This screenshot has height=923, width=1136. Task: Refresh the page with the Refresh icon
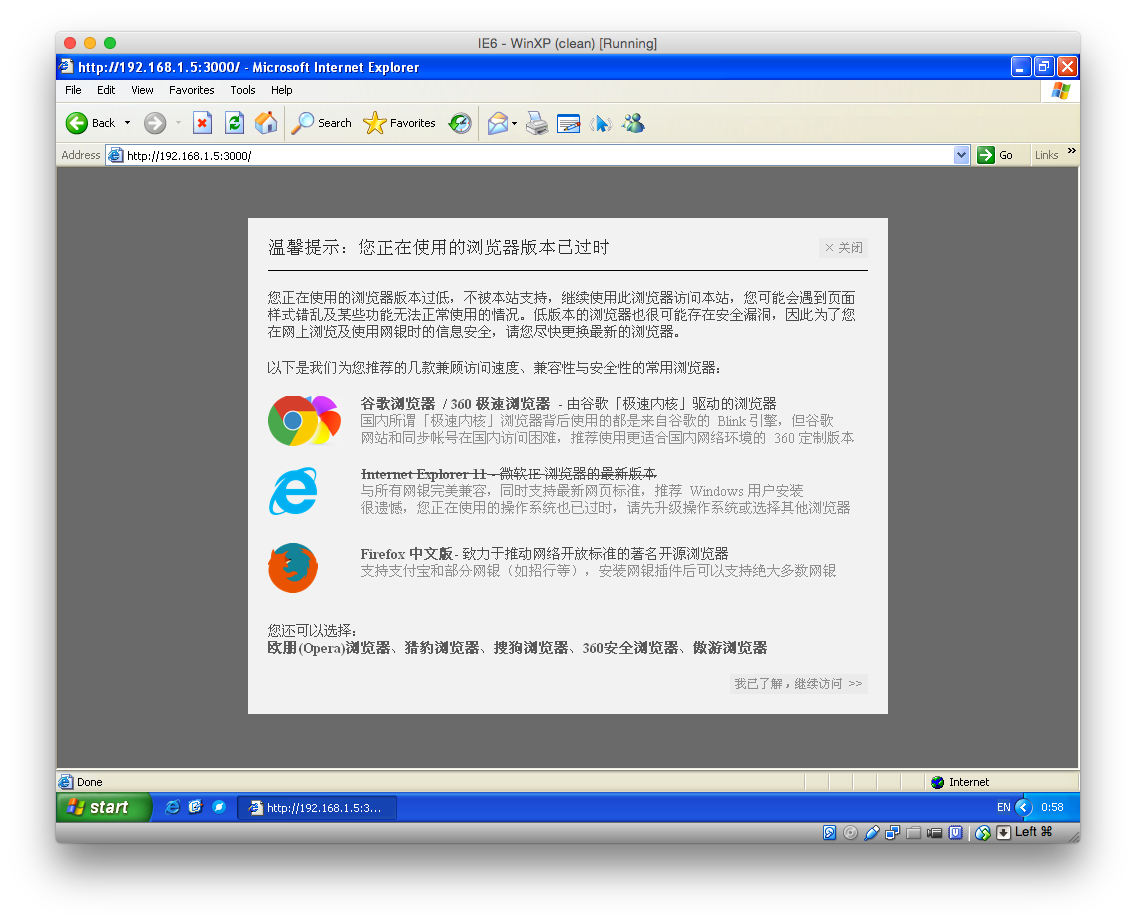click(x=234, y=123)
